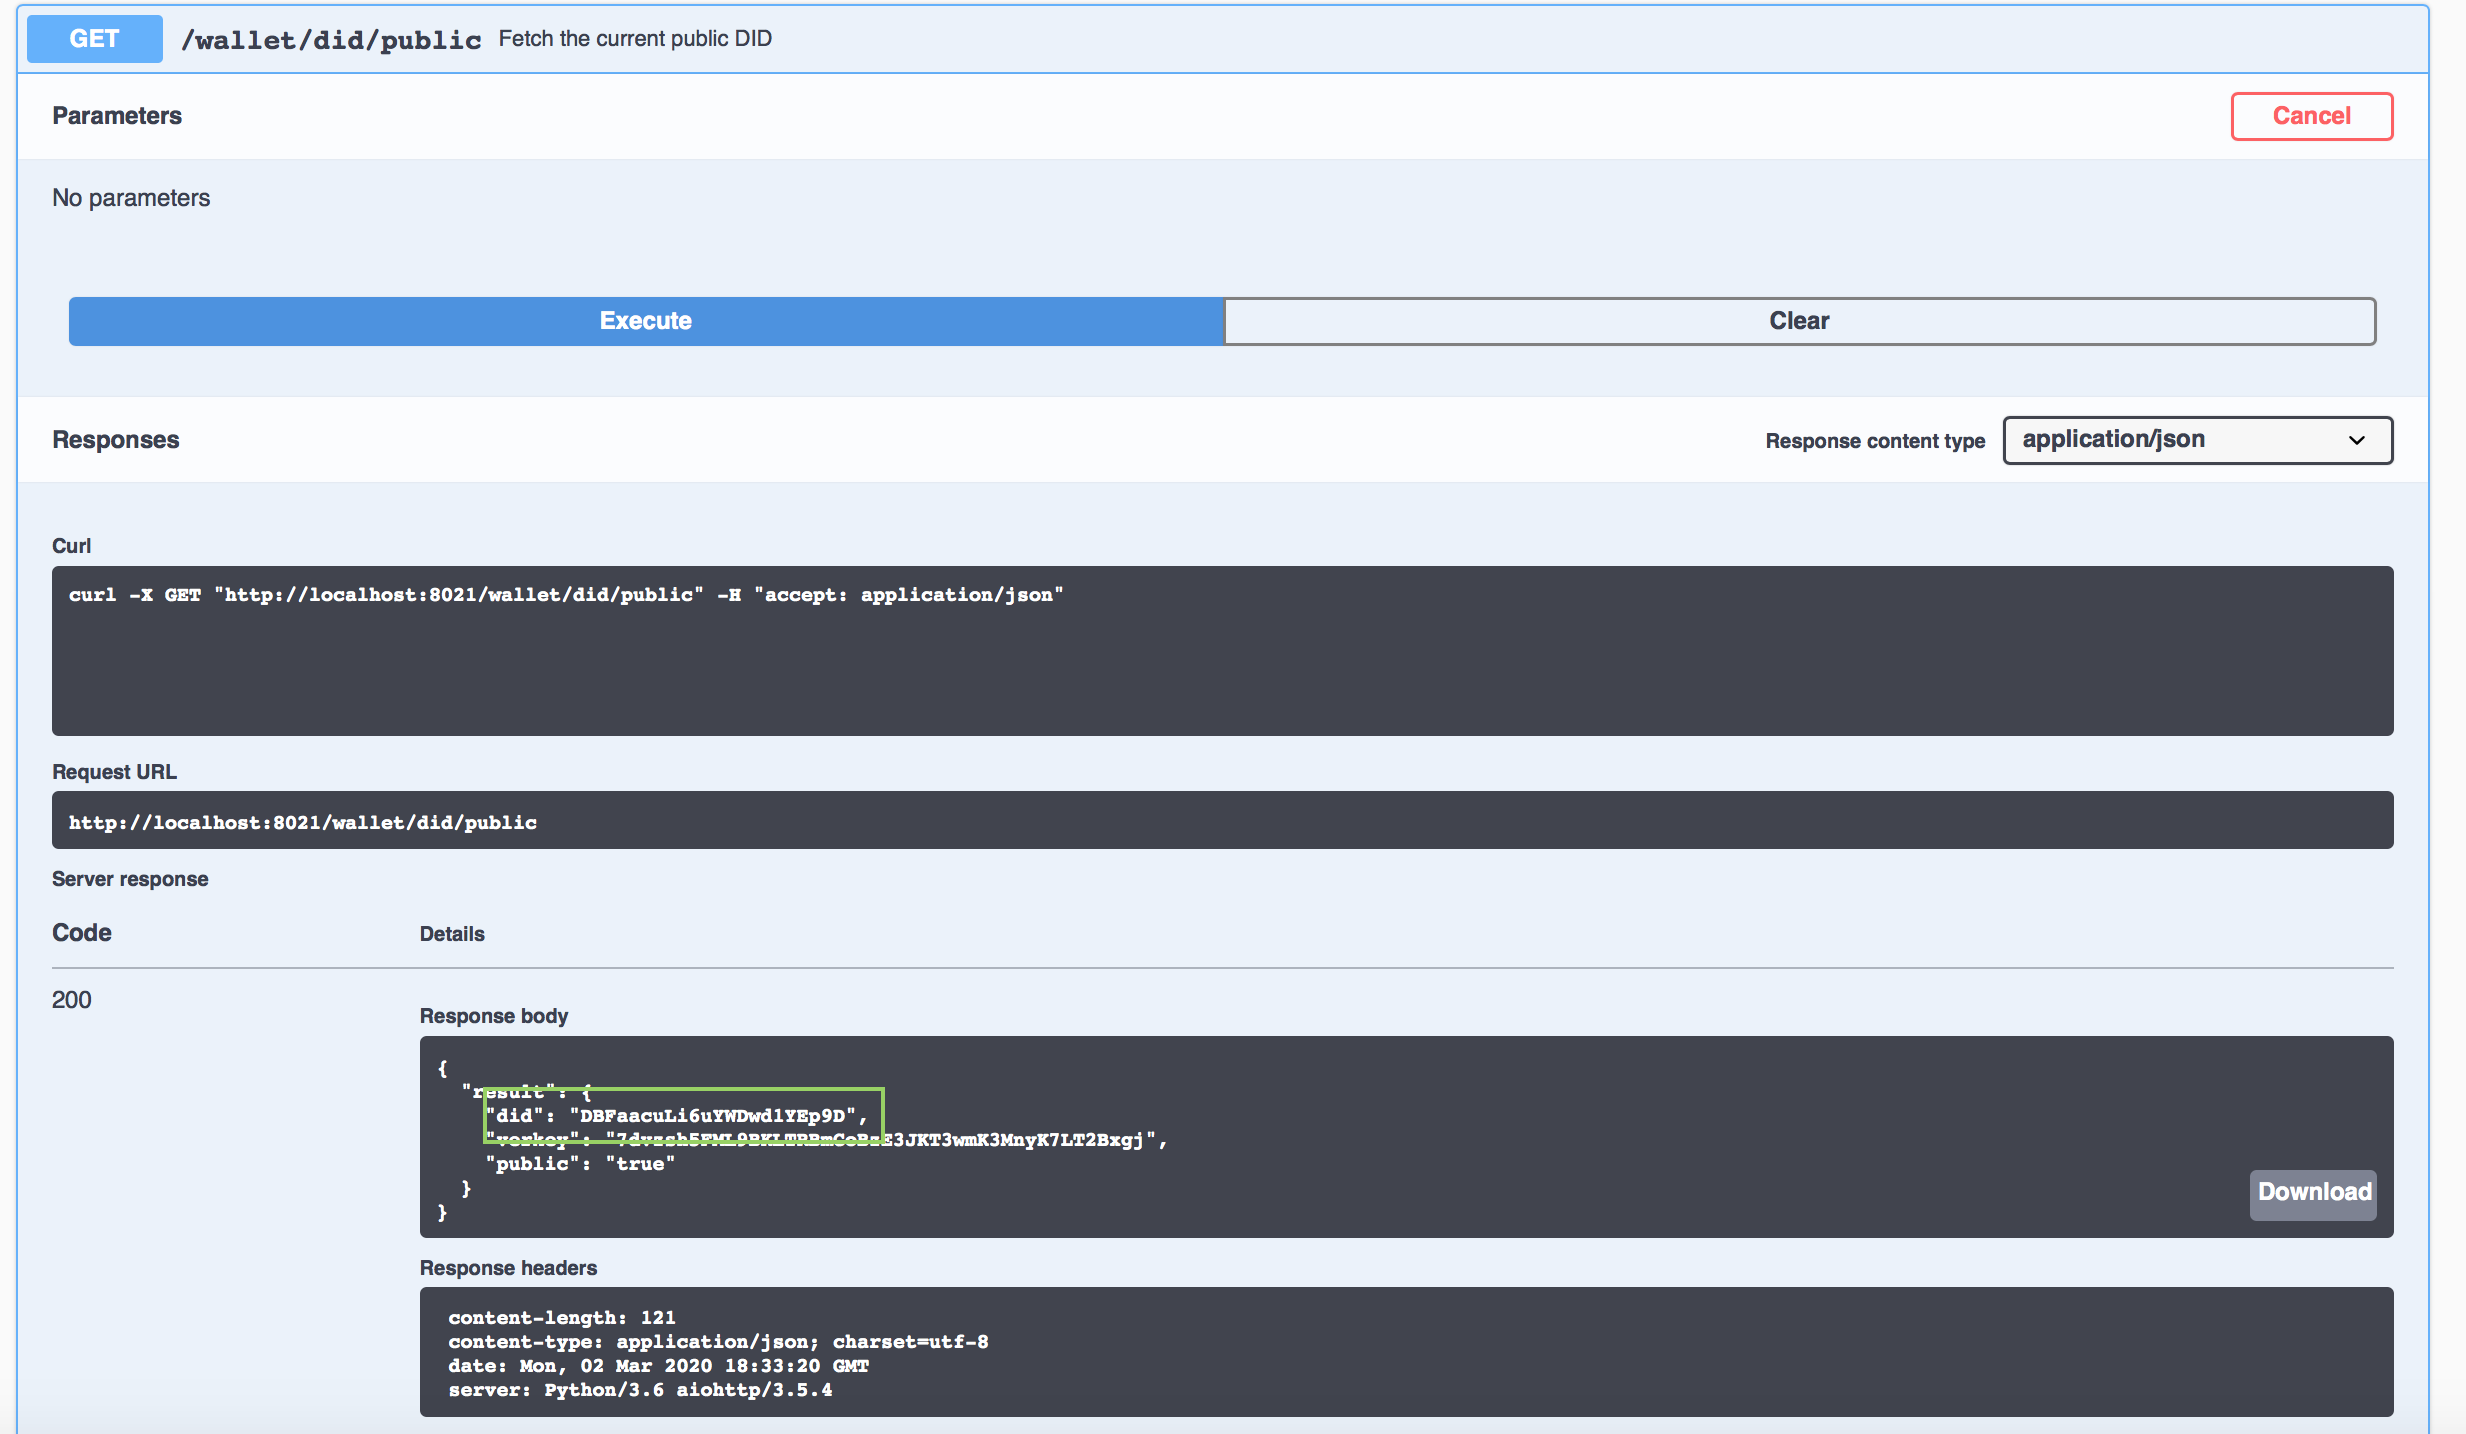Click the Fetch the current public DID description

[635, 39]
